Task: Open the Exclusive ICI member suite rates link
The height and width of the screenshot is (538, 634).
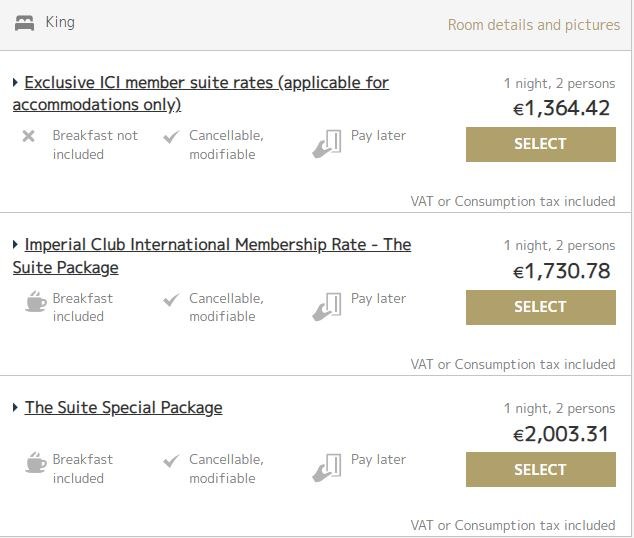Action: (x=201, y=93)
